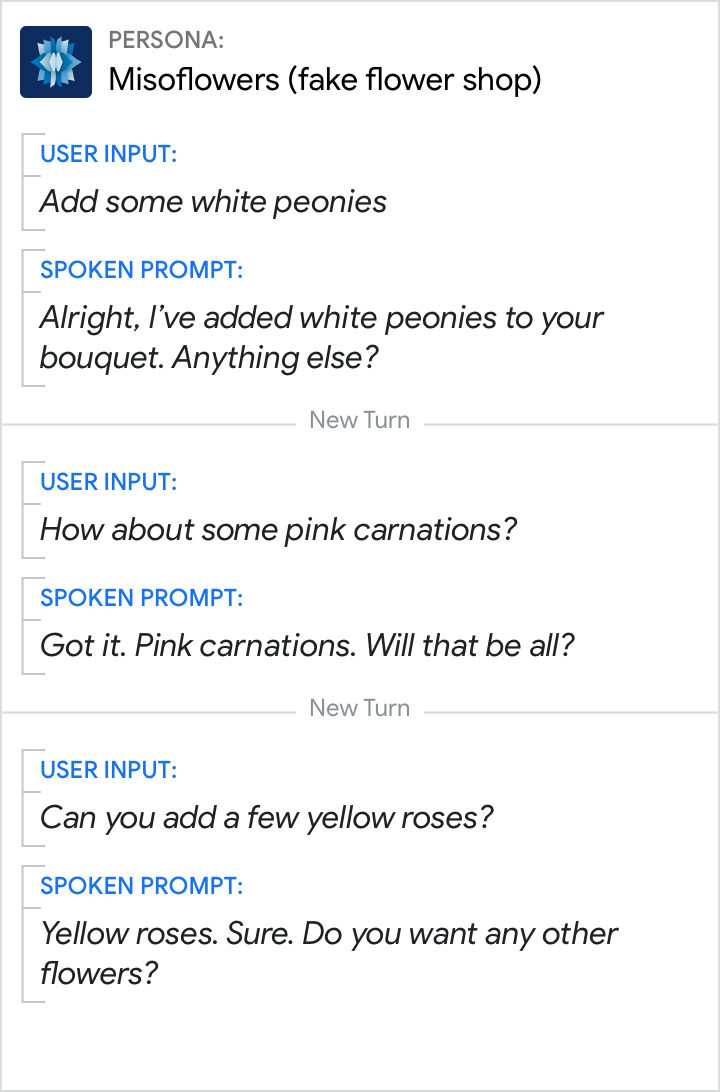Click the third SPOKEN PROMPT label

point(141,886)
